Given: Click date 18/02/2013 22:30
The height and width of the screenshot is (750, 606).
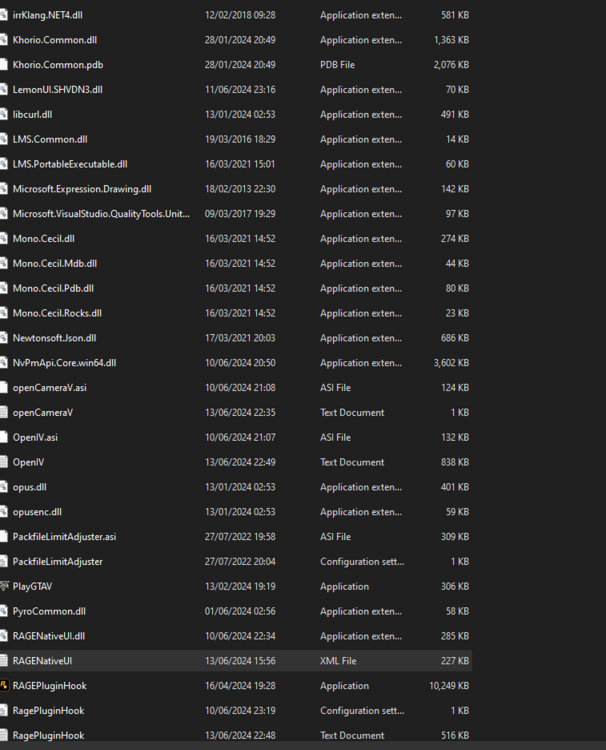Looking at the screenshot, I should pos(240,189).
